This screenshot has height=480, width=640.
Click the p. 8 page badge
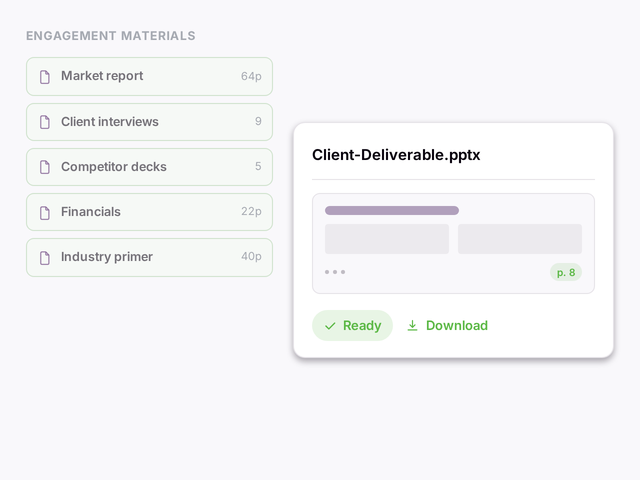tap(566, 272)
